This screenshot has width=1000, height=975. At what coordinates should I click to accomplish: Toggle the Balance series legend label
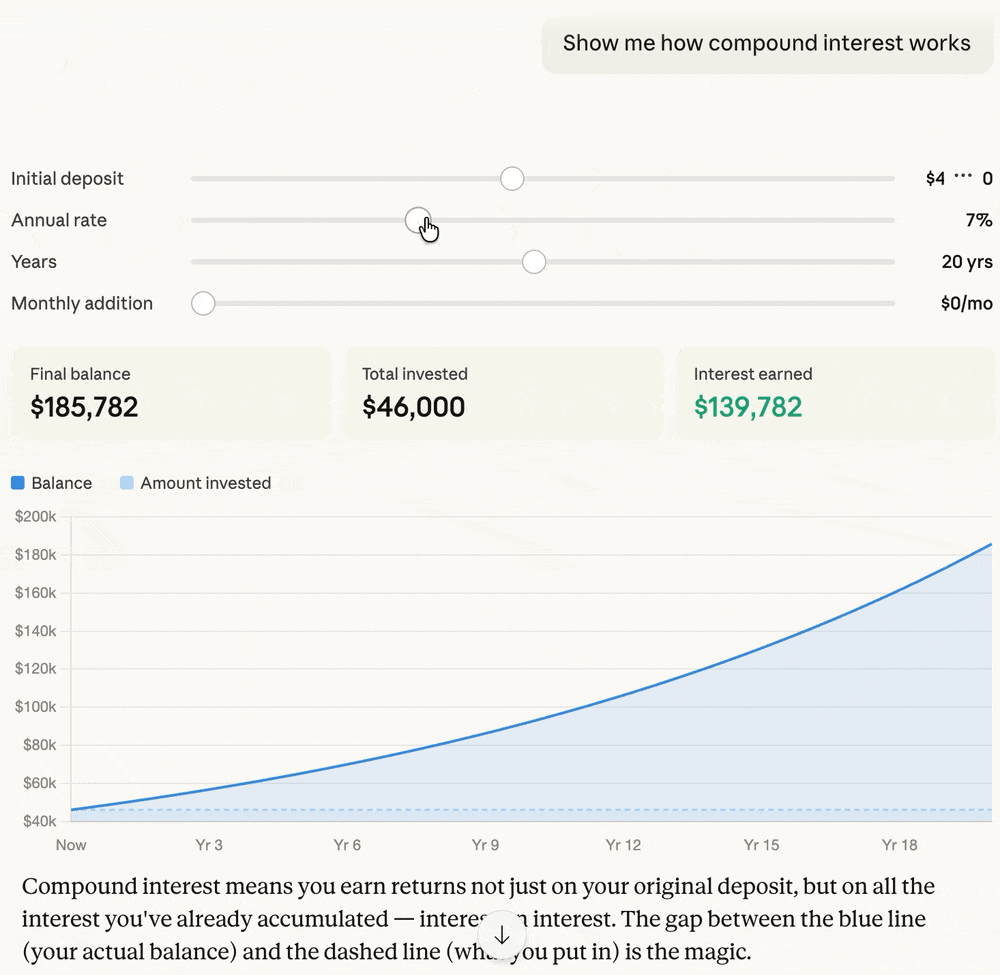62,483
